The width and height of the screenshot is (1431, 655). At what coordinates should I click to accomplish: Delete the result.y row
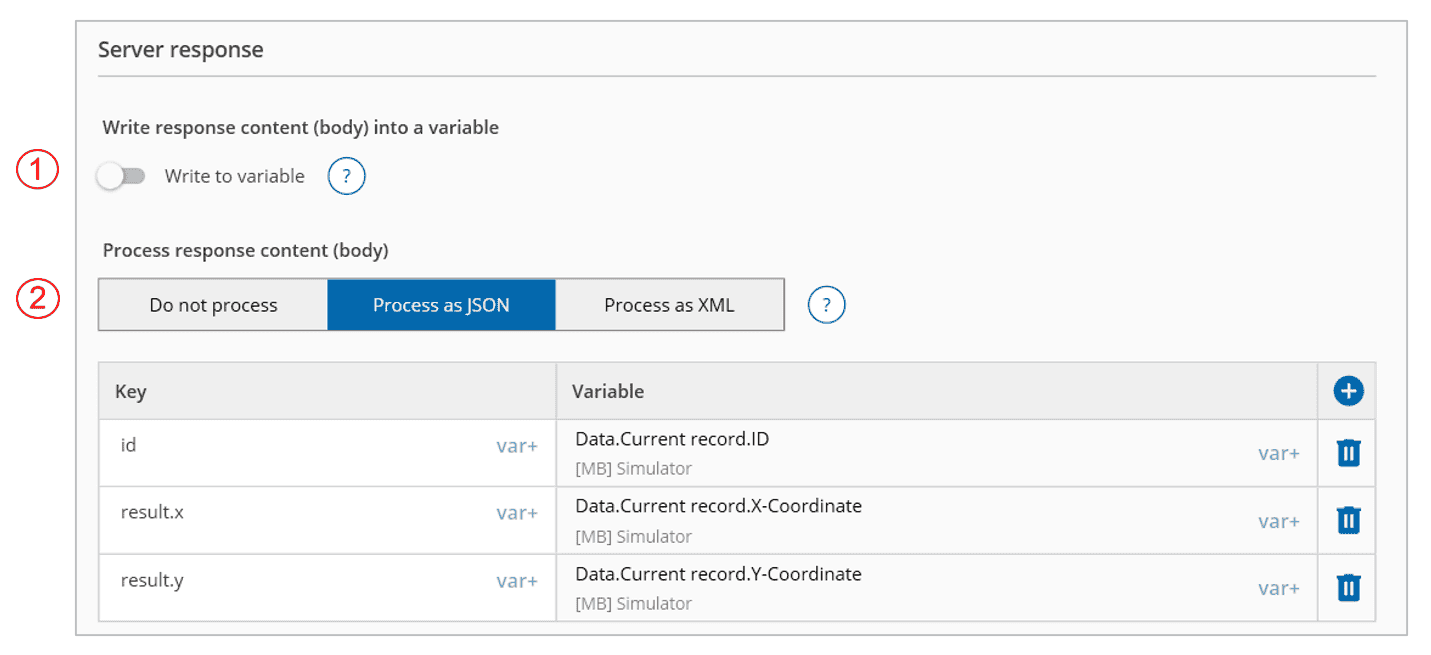1348,587
